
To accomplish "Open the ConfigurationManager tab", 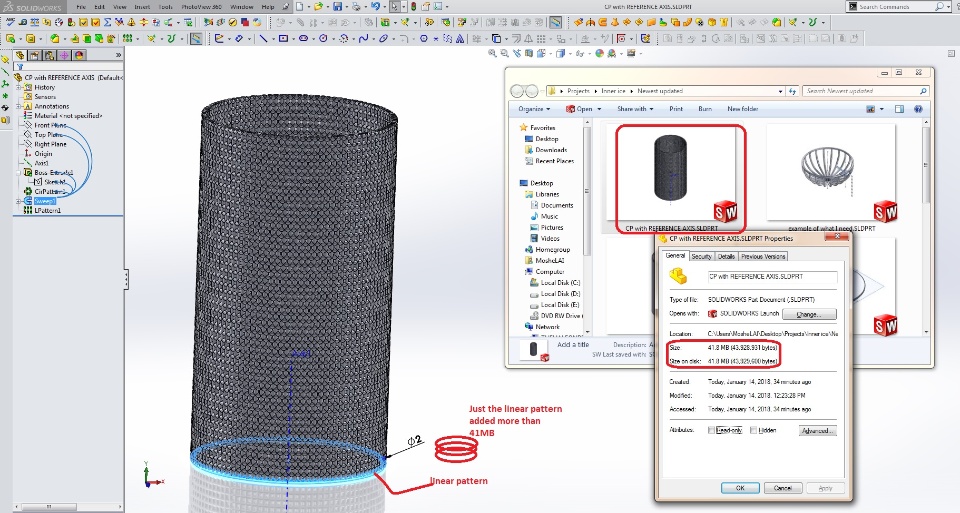I will pyautogui.click(x=49, y=56).
